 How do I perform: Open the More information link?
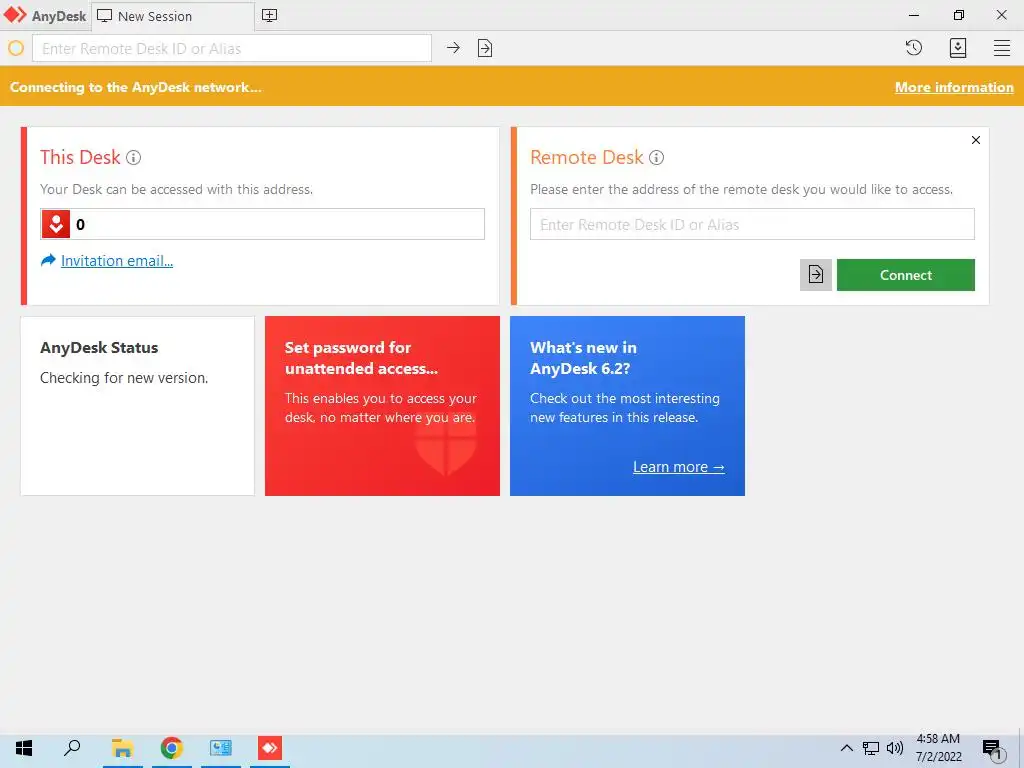(954, 87)
